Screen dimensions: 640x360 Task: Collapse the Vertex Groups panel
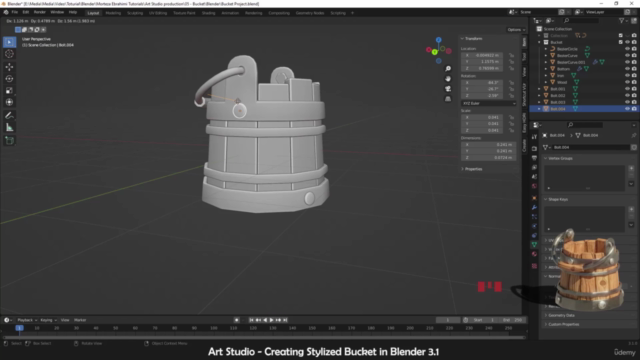pos(560,158)
